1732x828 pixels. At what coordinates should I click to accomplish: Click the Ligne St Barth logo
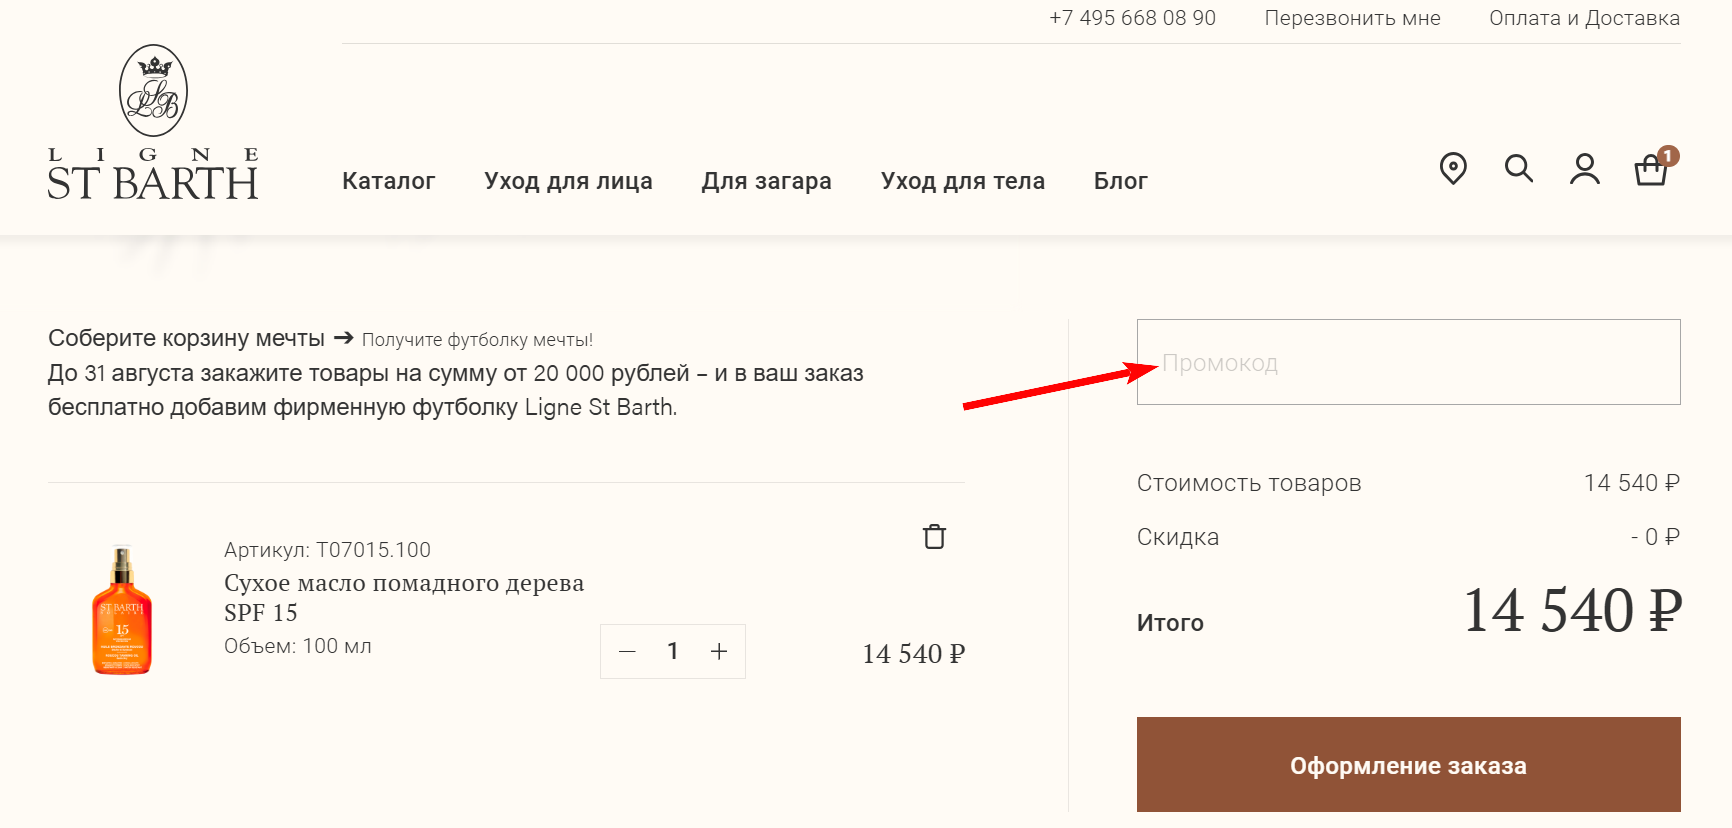pyautogui.click(x=153, y=123)
